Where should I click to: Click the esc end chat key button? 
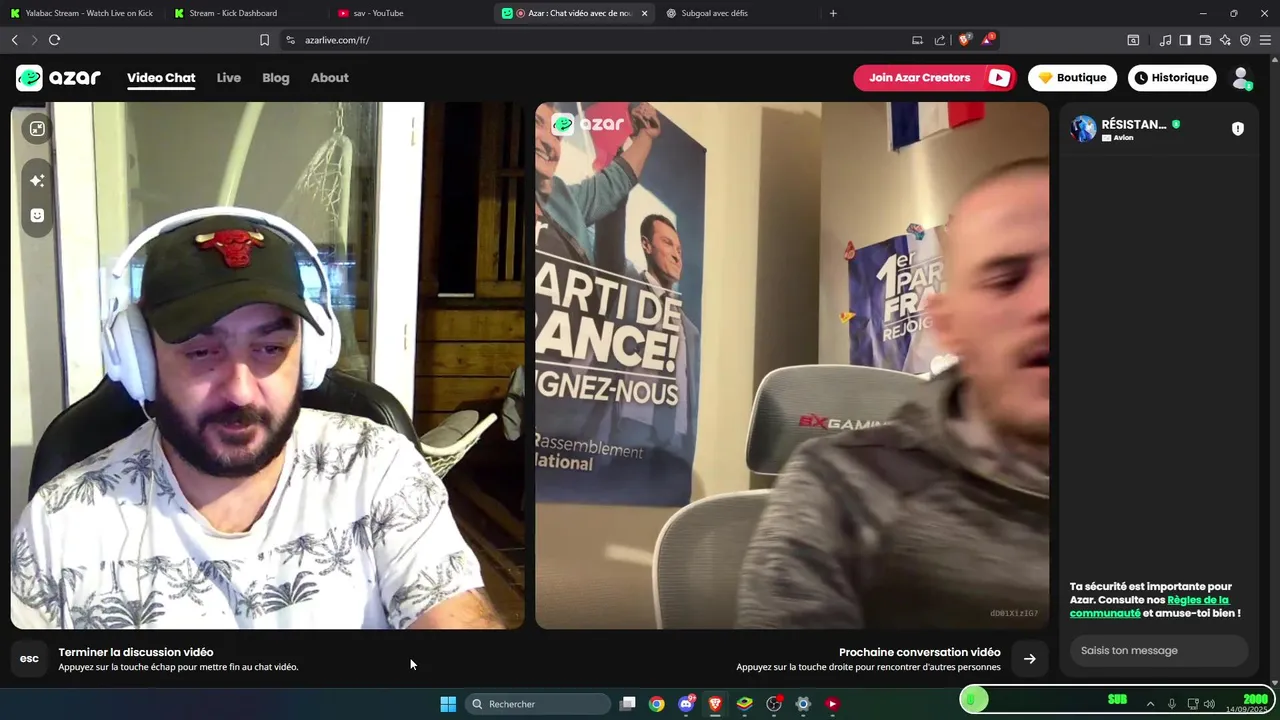coord(29,659)
